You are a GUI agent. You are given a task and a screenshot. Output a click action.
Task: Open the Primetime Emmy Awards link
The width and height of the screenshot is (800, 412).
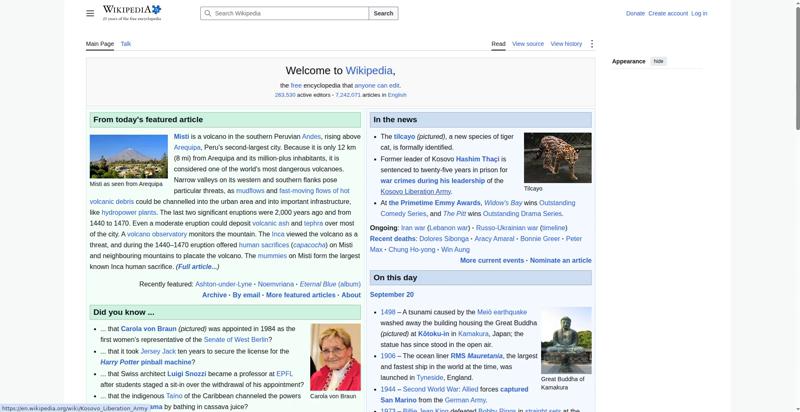pyautogui.click(x=435, y=203)
